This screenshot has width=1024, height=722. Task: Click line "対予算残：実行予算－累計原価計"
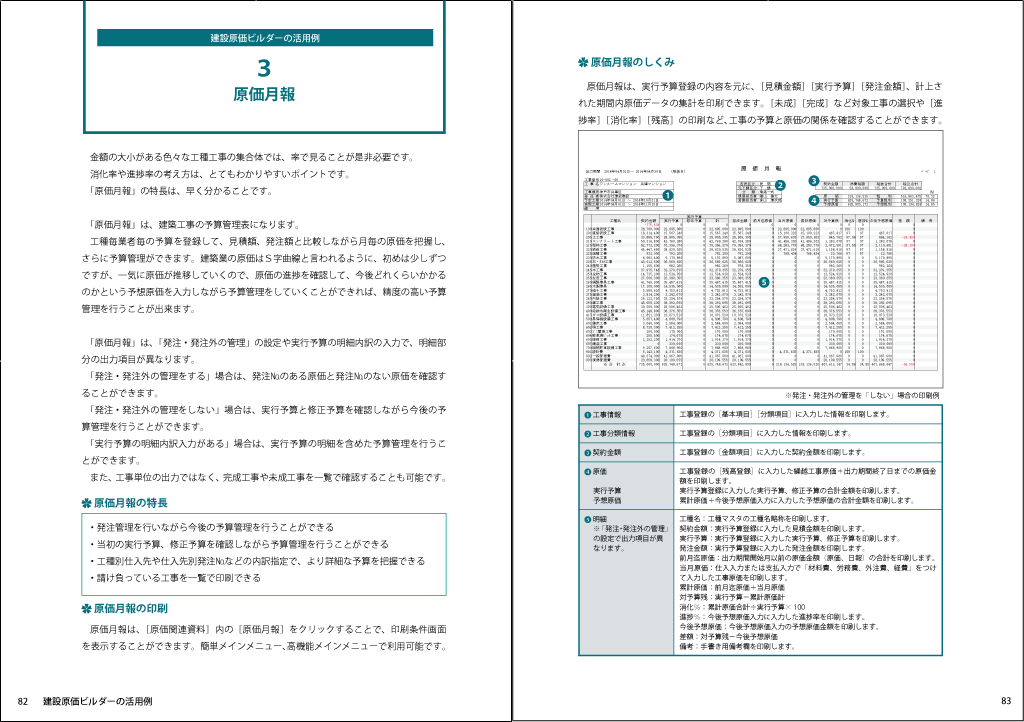pos(732,597)
